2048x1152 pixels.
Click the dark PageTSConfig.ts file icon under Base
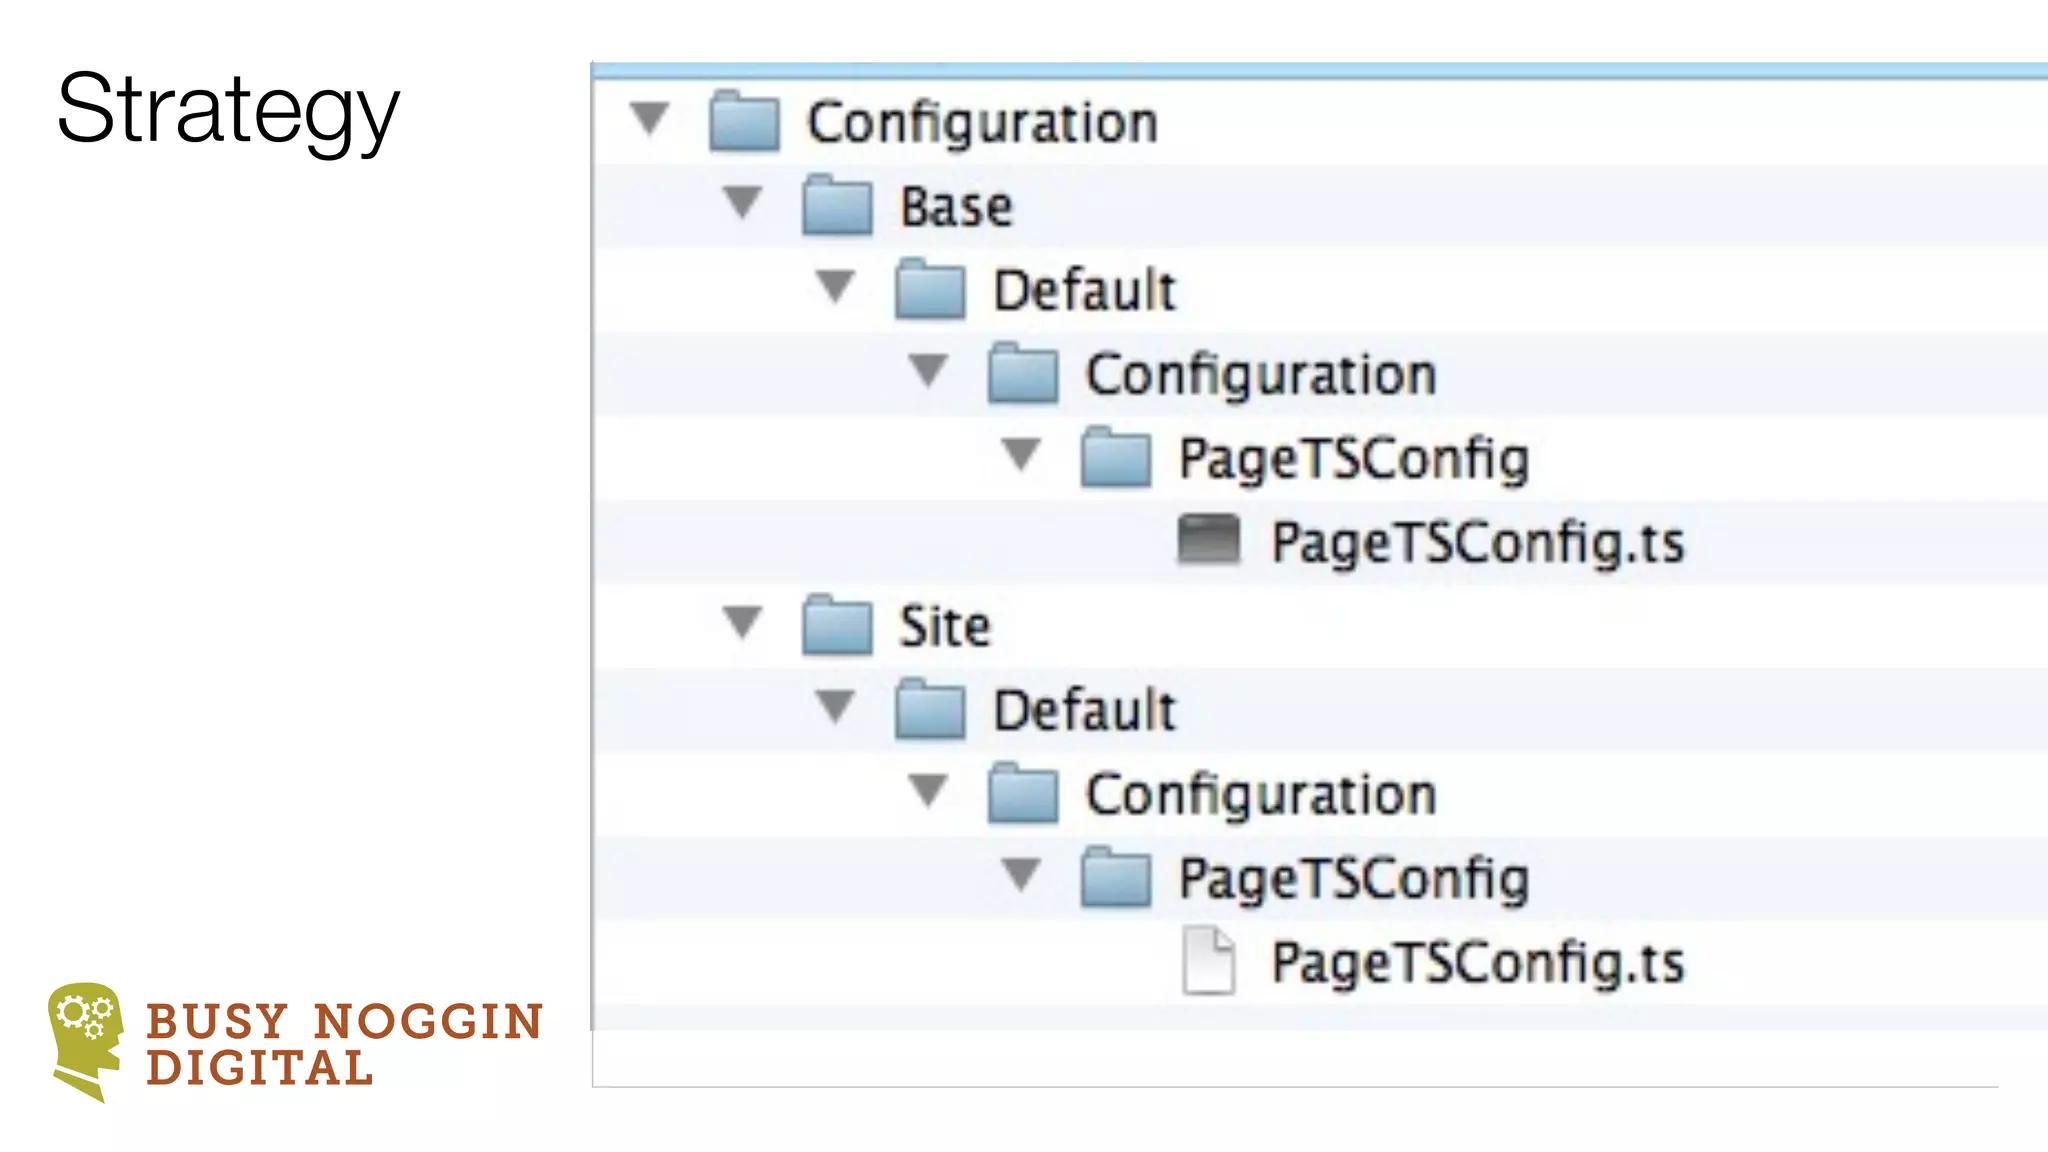(x=1208, y=541)
